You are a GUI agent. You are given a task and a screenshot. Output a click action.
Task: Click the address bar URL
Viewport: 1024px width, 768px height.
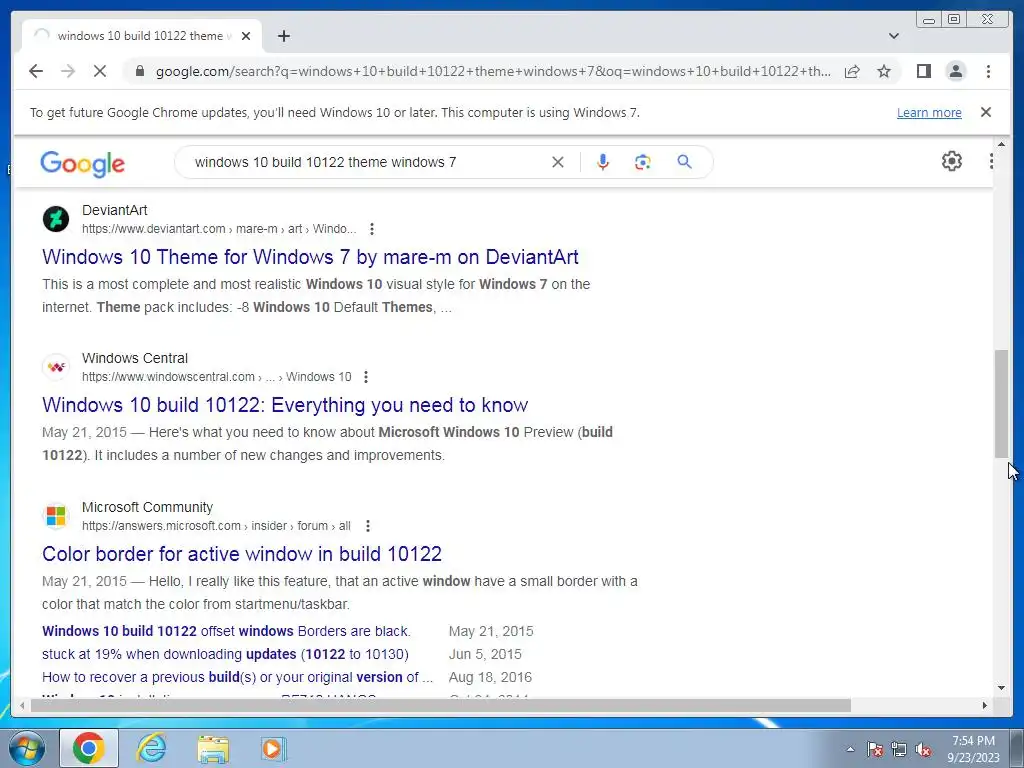coord(493,71)
